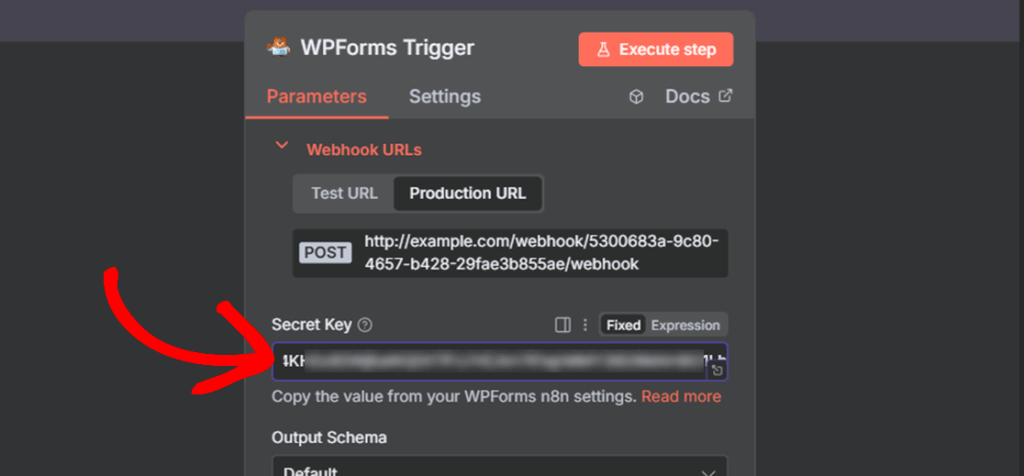The image size is (1024, 476).
Task: Switch Secret Key mode to Expression
Action: tap(685, 325)
